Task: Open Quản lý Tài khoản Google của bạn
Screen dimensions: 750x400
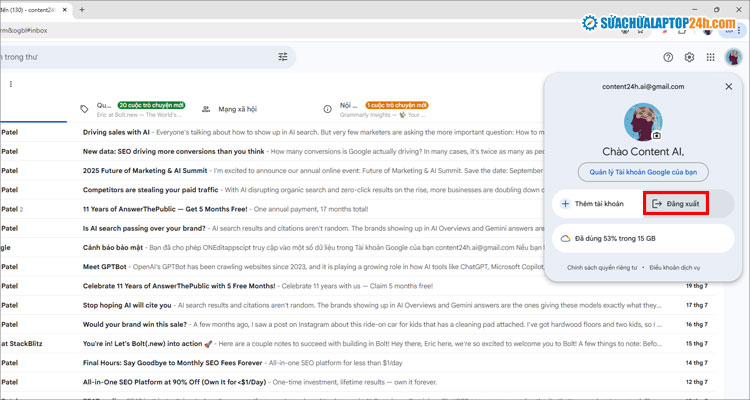Action: click(x=643, y=172)
